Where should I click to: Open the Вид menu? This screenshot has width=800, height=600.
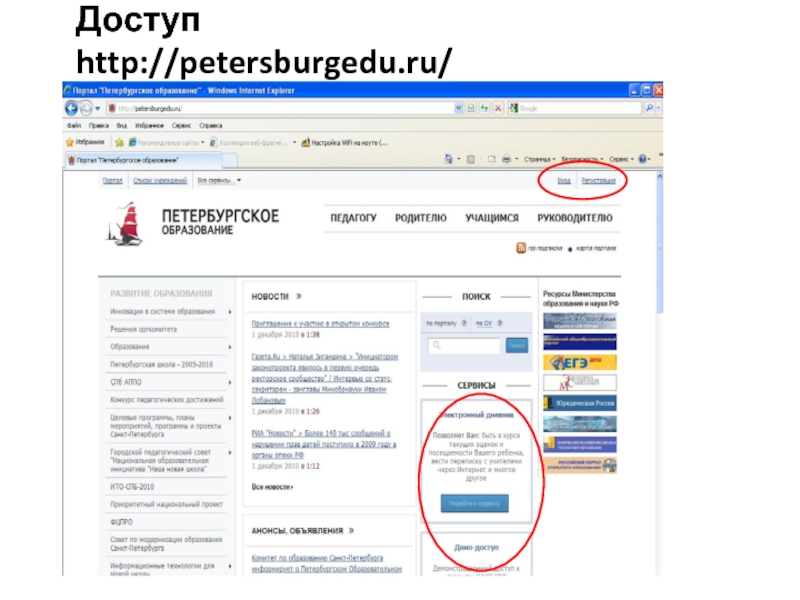[121, 126]
